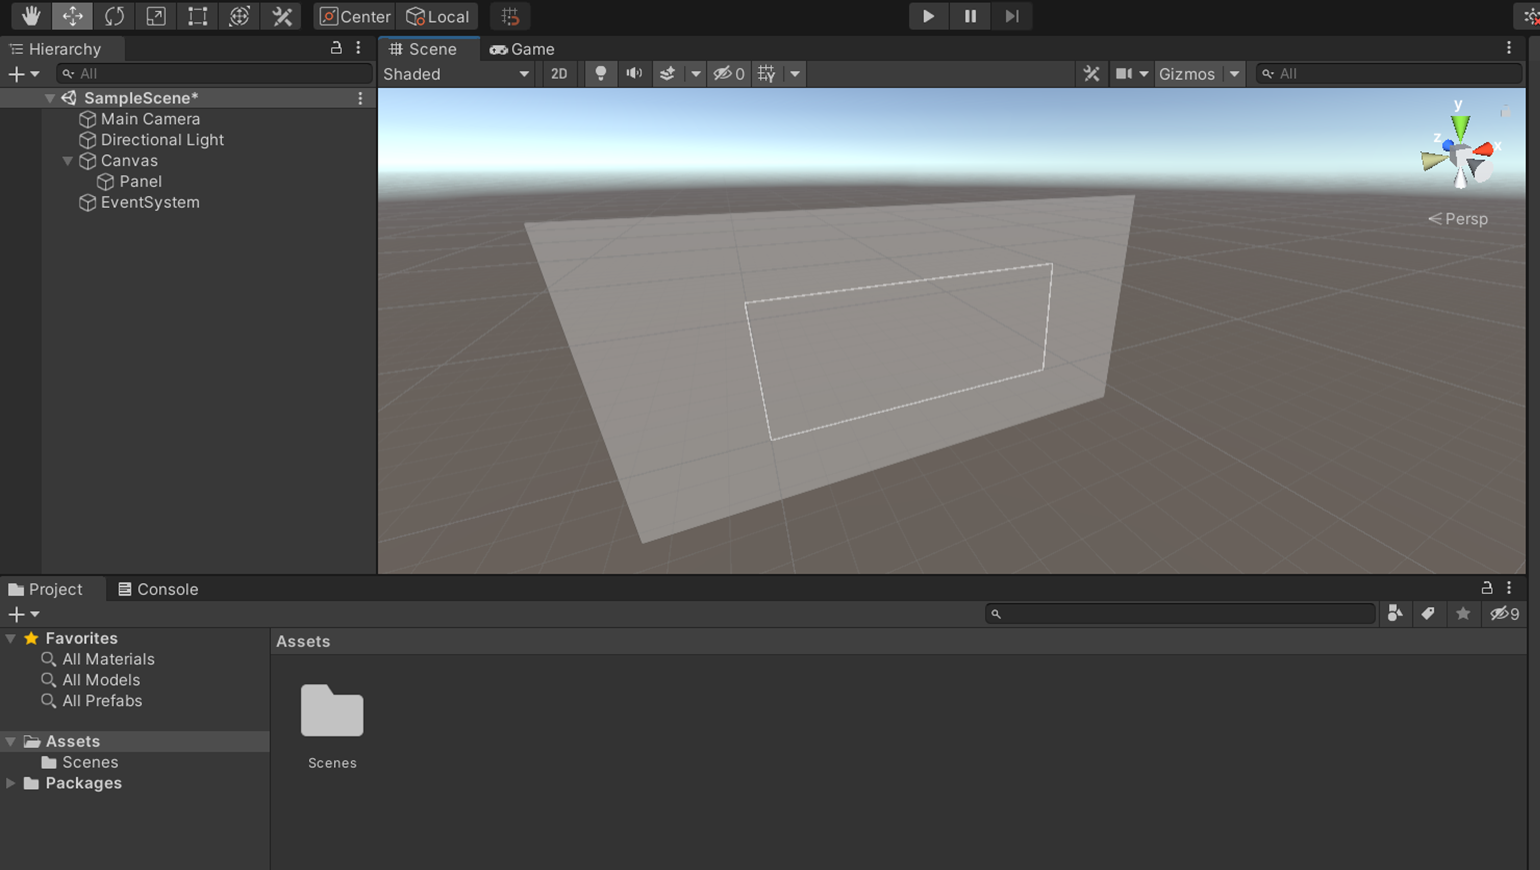Toggle Center pivot mode in the toolbar
The height and width of the screenshot is (870, 1540).
(x=354, y=16)
